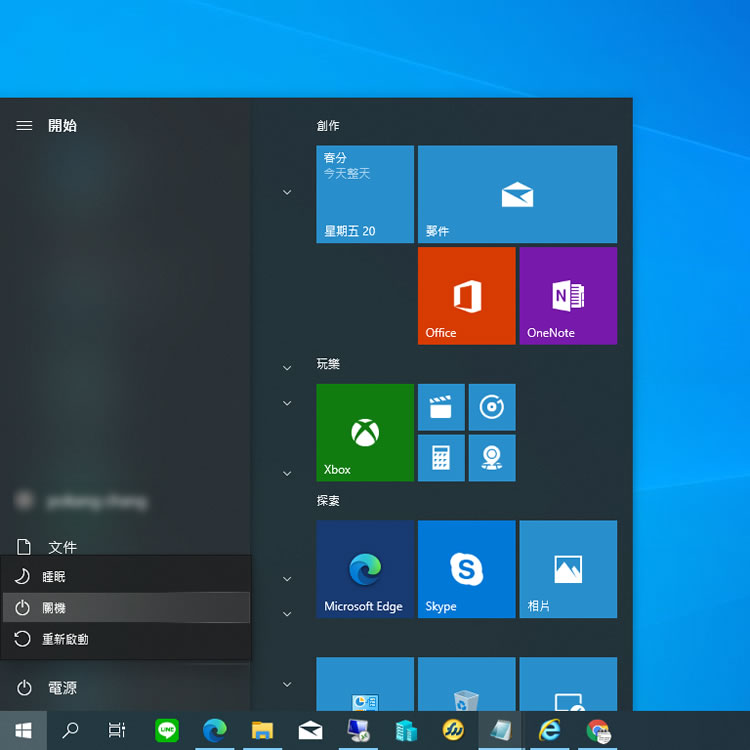Open the 郵件 Mail tile
Image resolution: width=750 pixels, height=750 pixels.
[517, 194]
